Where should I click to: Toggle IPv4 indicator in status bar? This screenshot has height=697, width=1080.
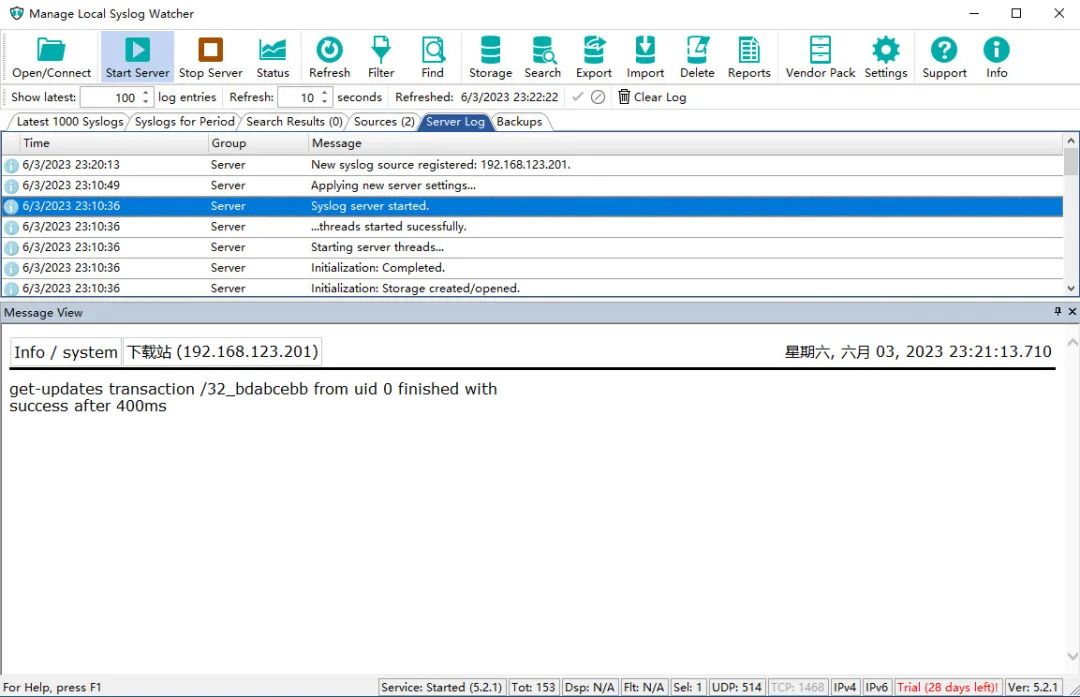(x=845, y=687)
